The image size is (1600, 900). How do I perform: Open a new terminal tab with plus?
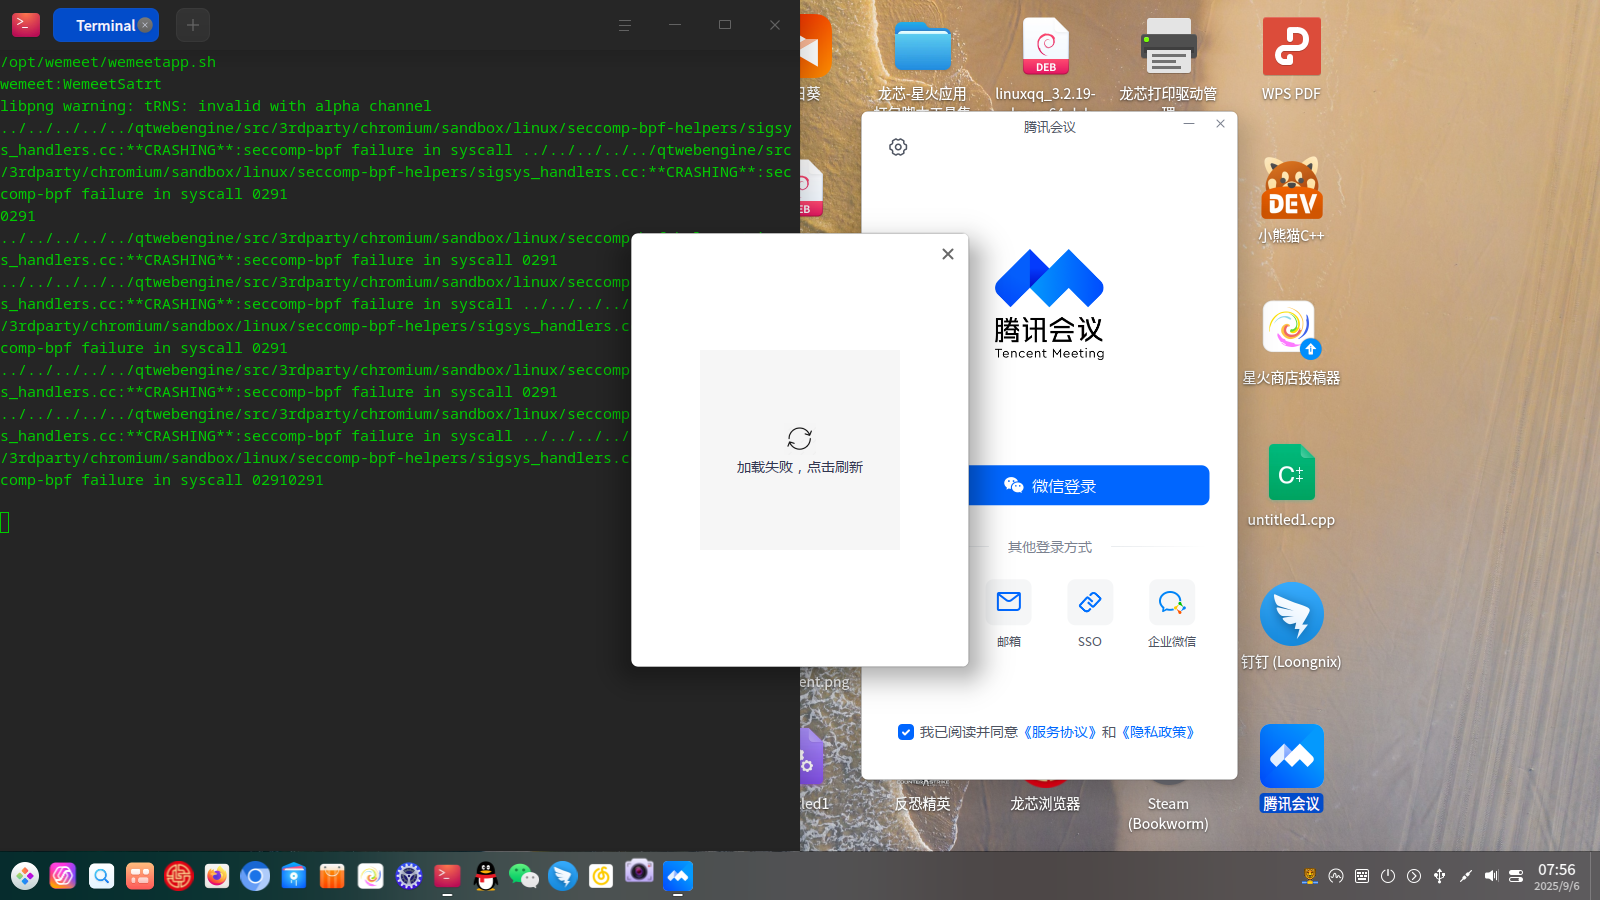point(193,25)
